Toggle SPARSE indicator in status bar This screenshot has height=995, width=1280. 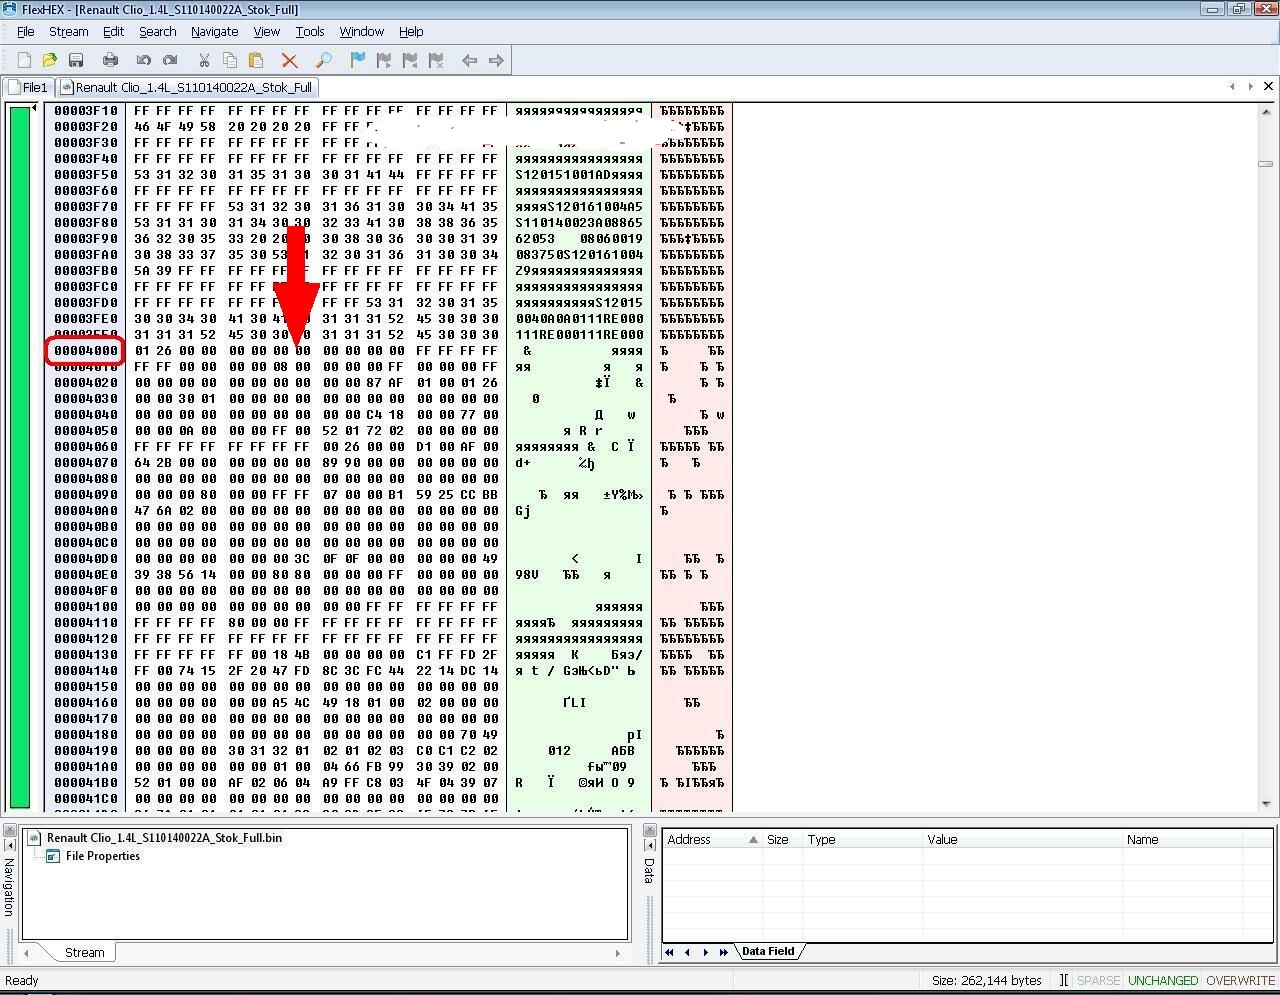[1098, 980]
